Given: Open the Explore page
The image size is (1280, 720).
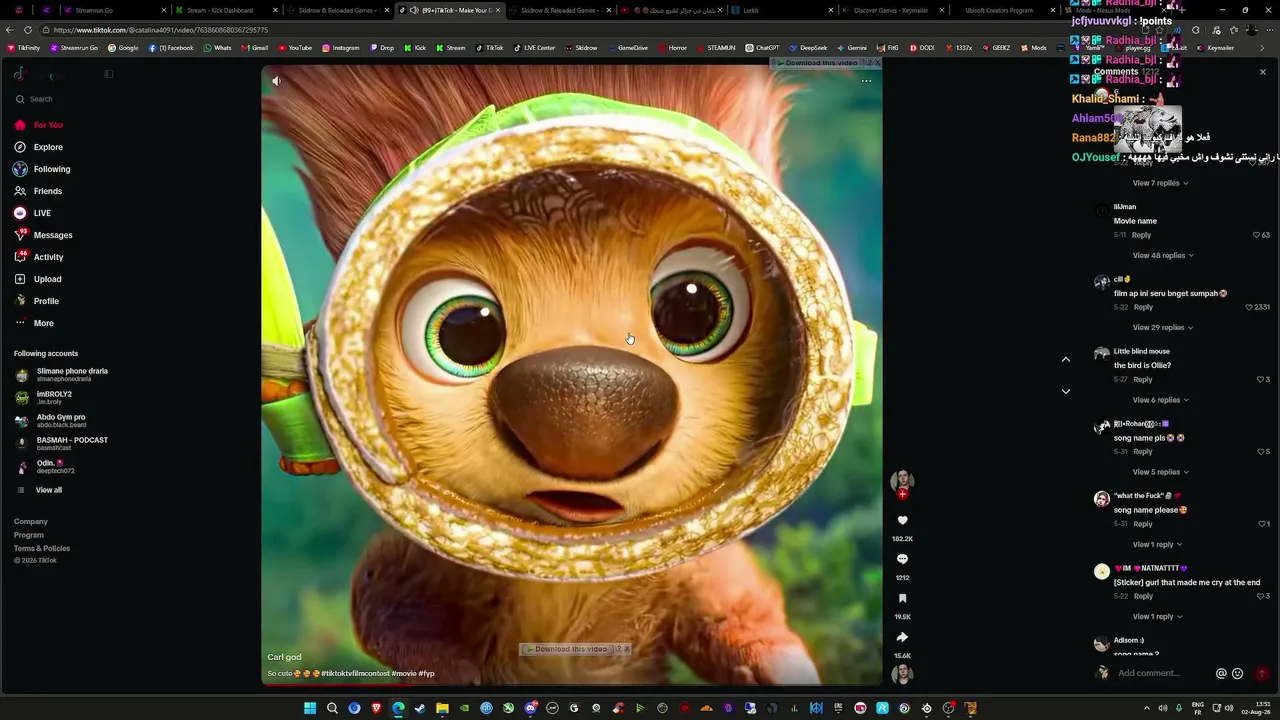Looking at the screenshot, I should (x=38, y=147).
